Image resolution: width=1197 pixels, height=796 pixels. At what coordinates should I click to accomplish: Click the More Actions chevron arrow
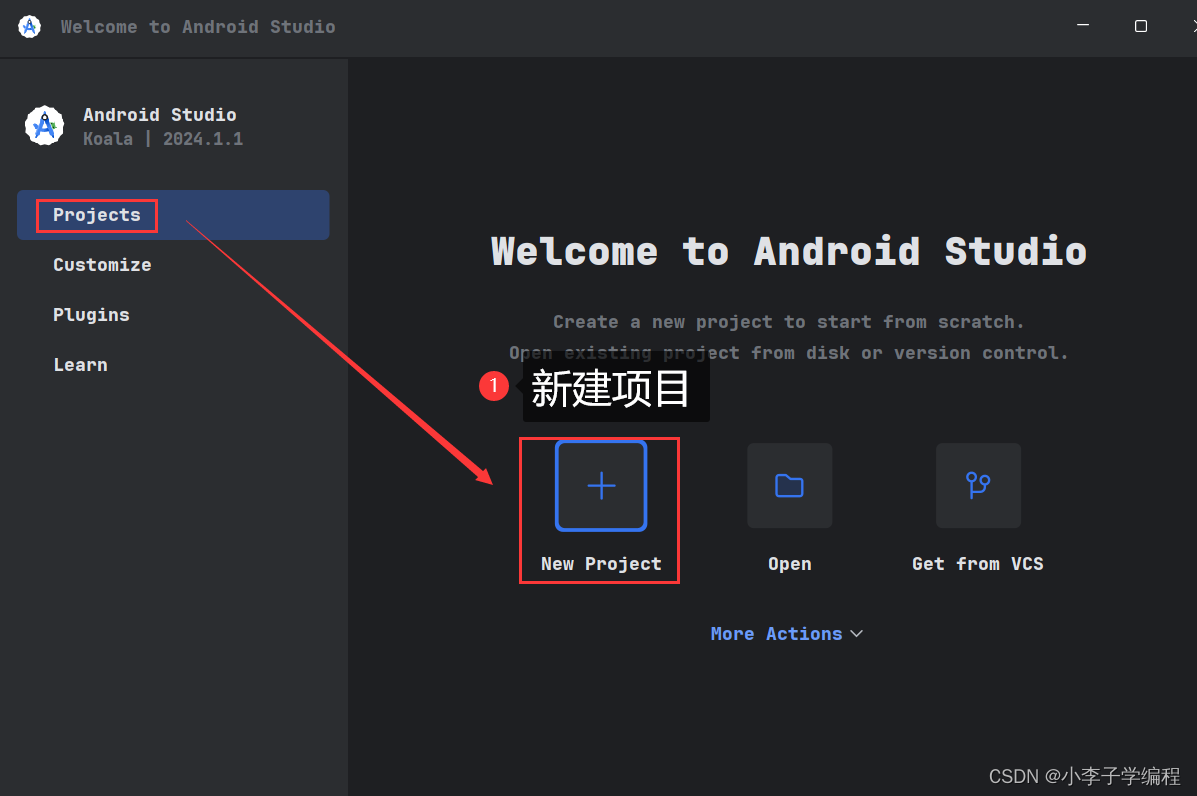pyautogui.click(x=857, y=633)
